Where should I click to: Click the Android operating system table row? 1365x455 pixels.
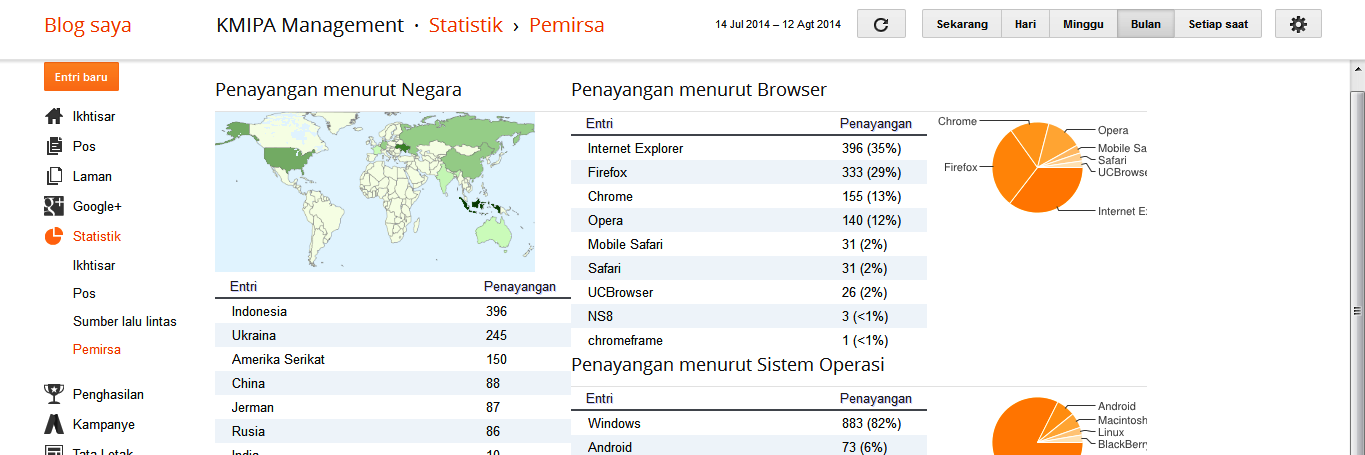point(749,446)
